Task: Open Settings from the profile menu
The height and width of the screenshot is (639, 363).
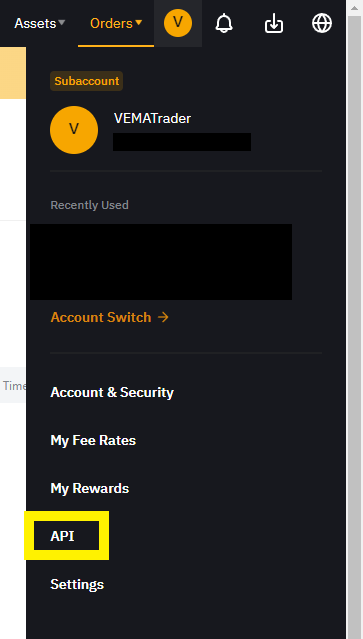Action: click(77, 584)
